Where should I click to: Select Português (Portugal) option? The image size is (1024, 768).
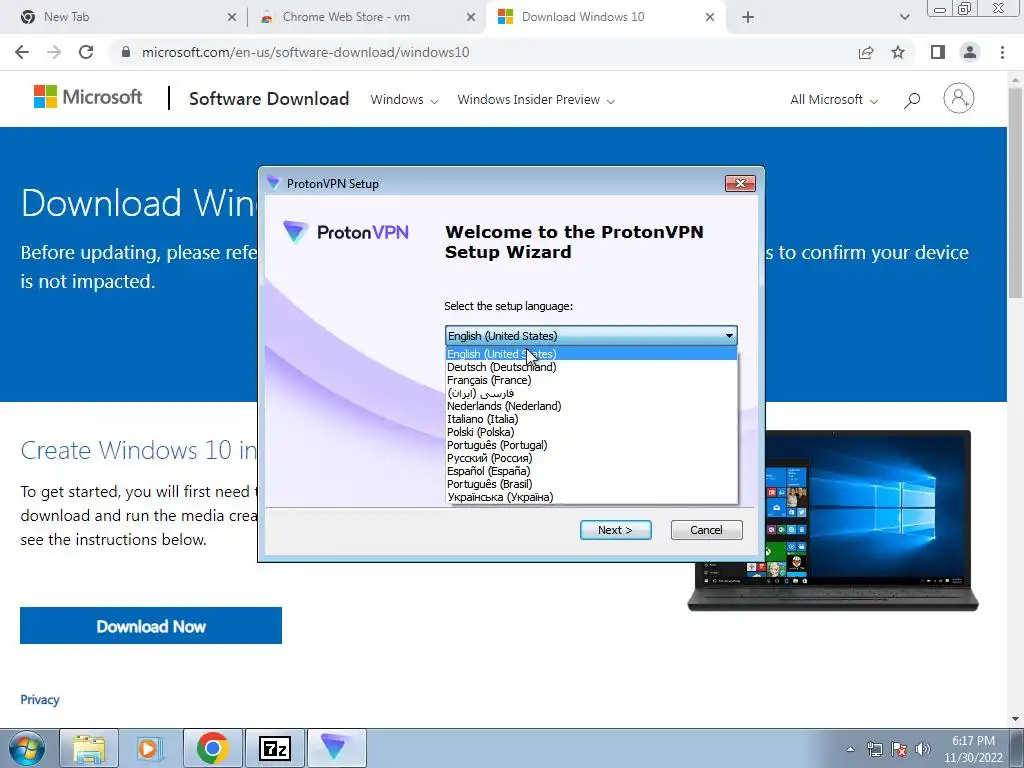pyautogui.click(x=591, y=445)
